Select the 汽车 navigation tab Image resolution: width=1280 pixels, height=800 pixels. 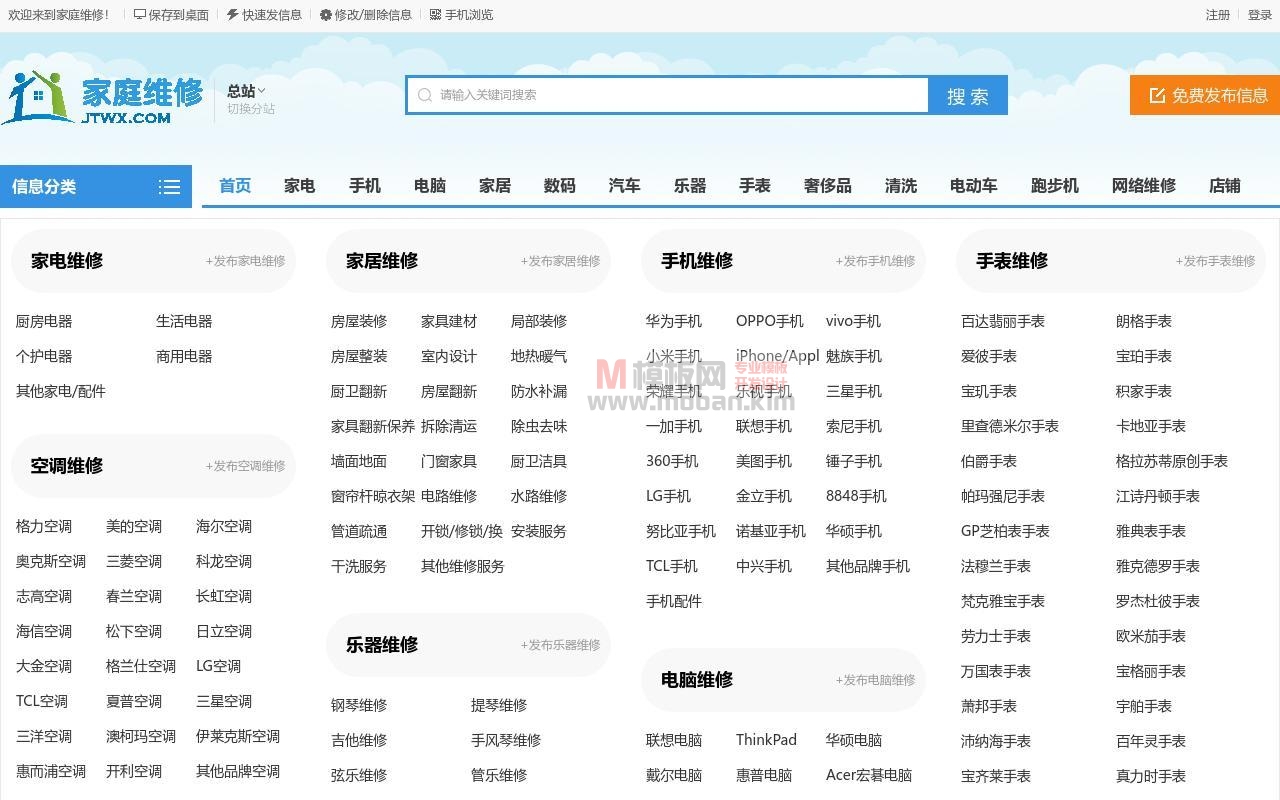coord(625,186)
